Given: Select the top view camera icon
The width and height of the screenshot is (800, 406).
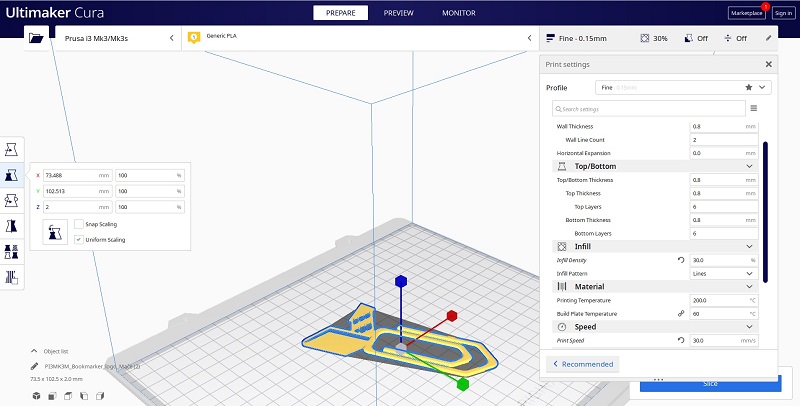Looking at the screenshot, I should click(x=68, y=396).
